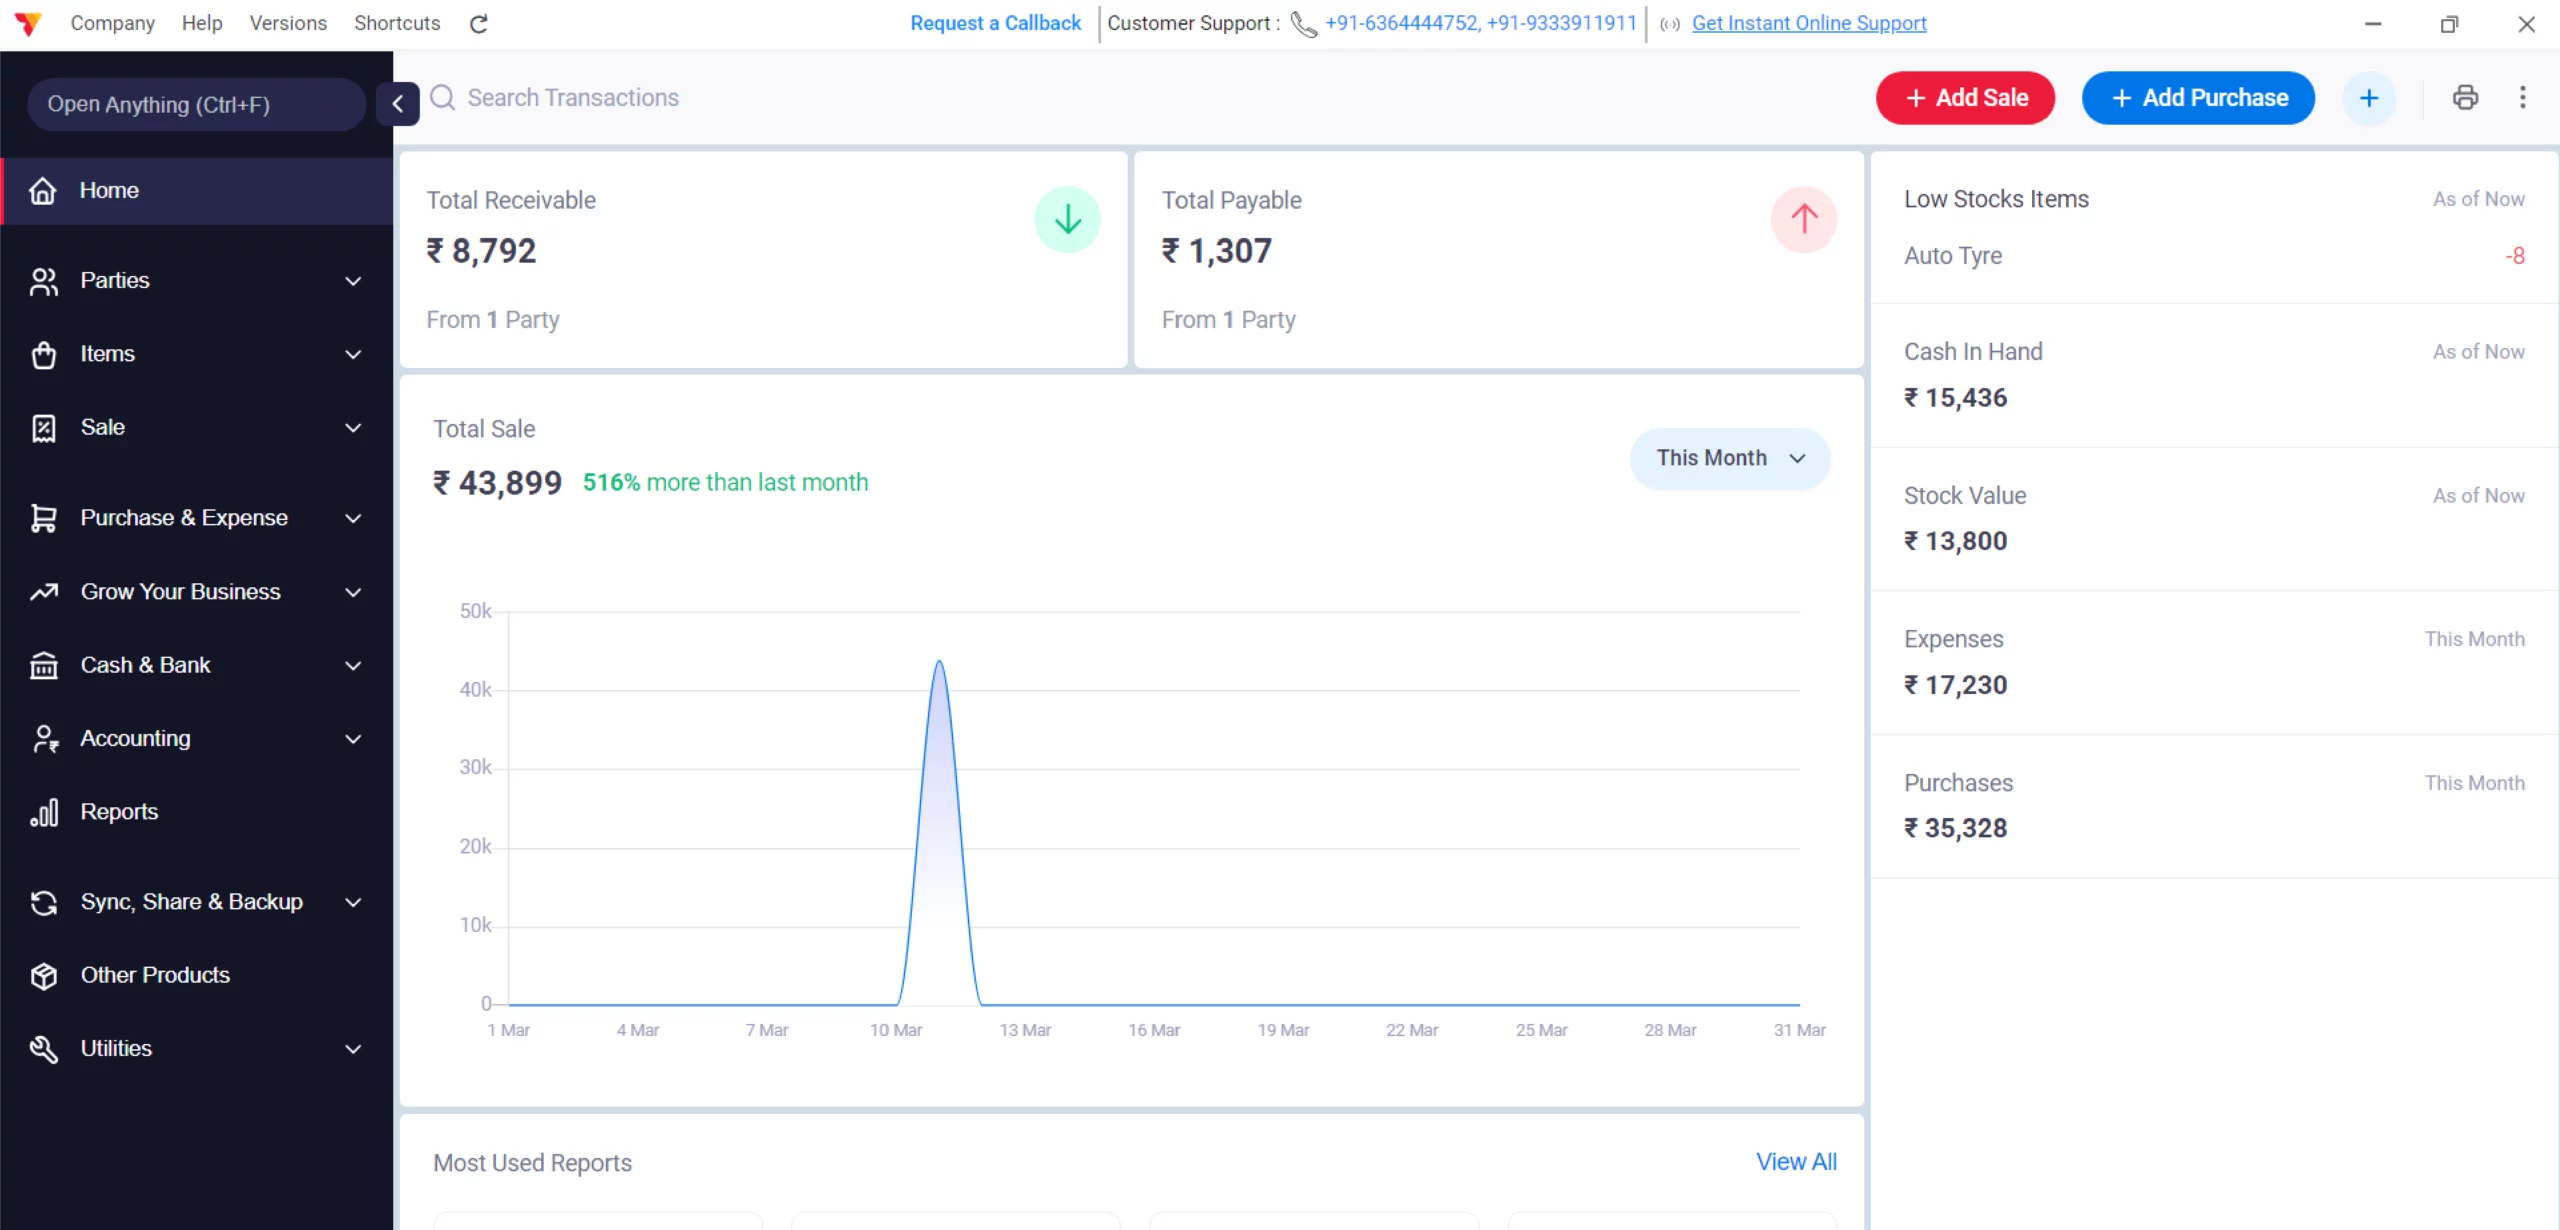Click Get Instant Online Support link
This screenshot has height=1230, width=2560.
pyautogui.click(x=1808, y=23)
